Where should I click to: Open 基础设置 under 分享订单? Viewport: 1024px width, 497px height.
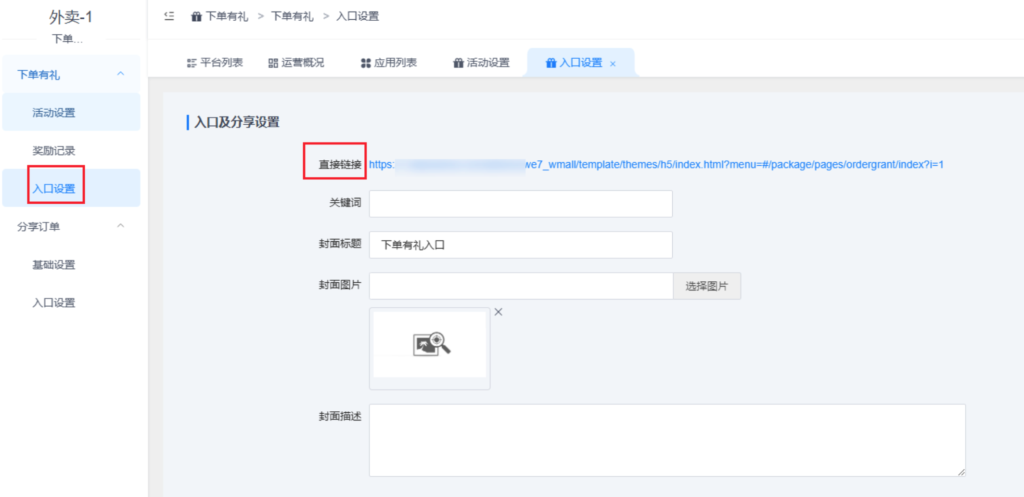click(x=54, y=265)
